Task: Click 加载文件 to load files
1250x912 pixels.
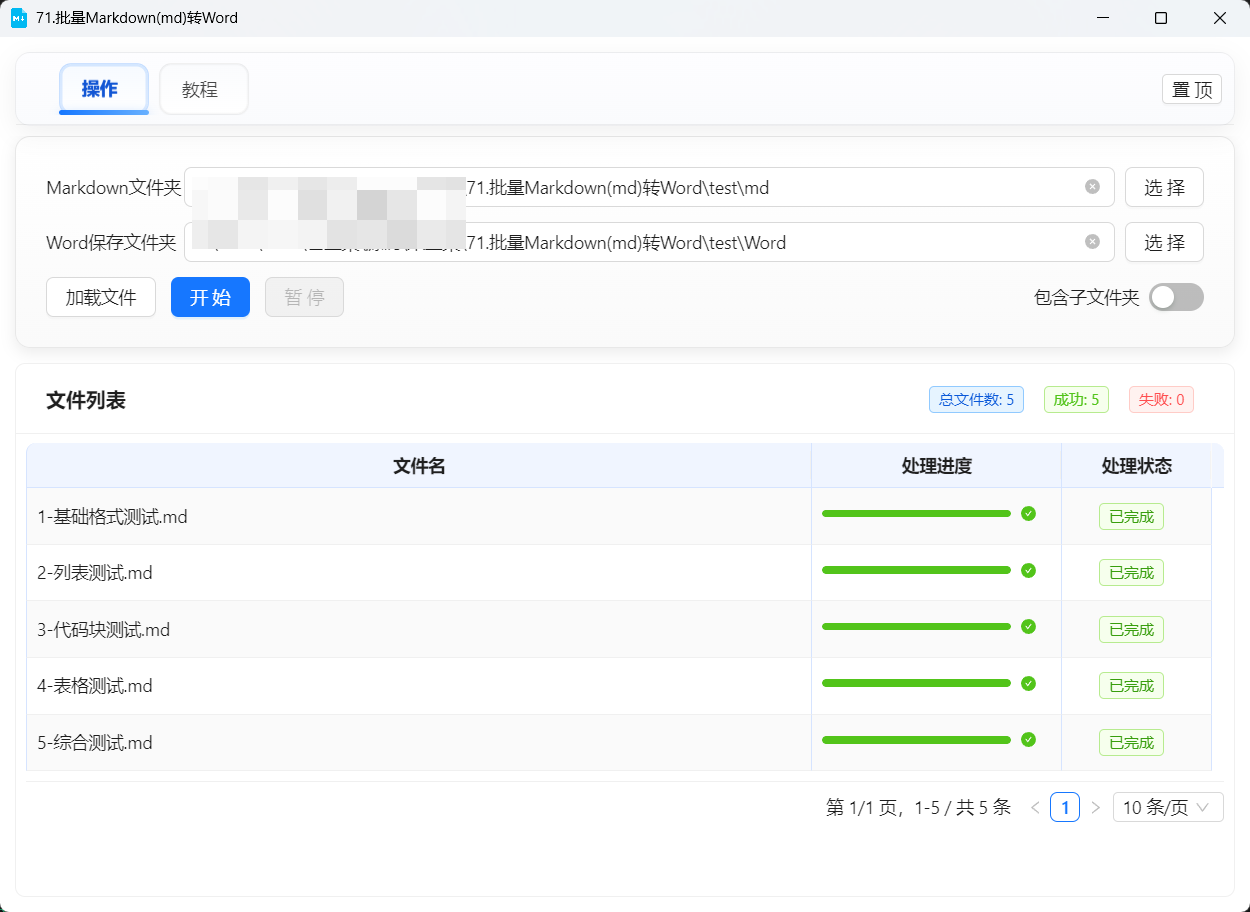Action: 100,297
